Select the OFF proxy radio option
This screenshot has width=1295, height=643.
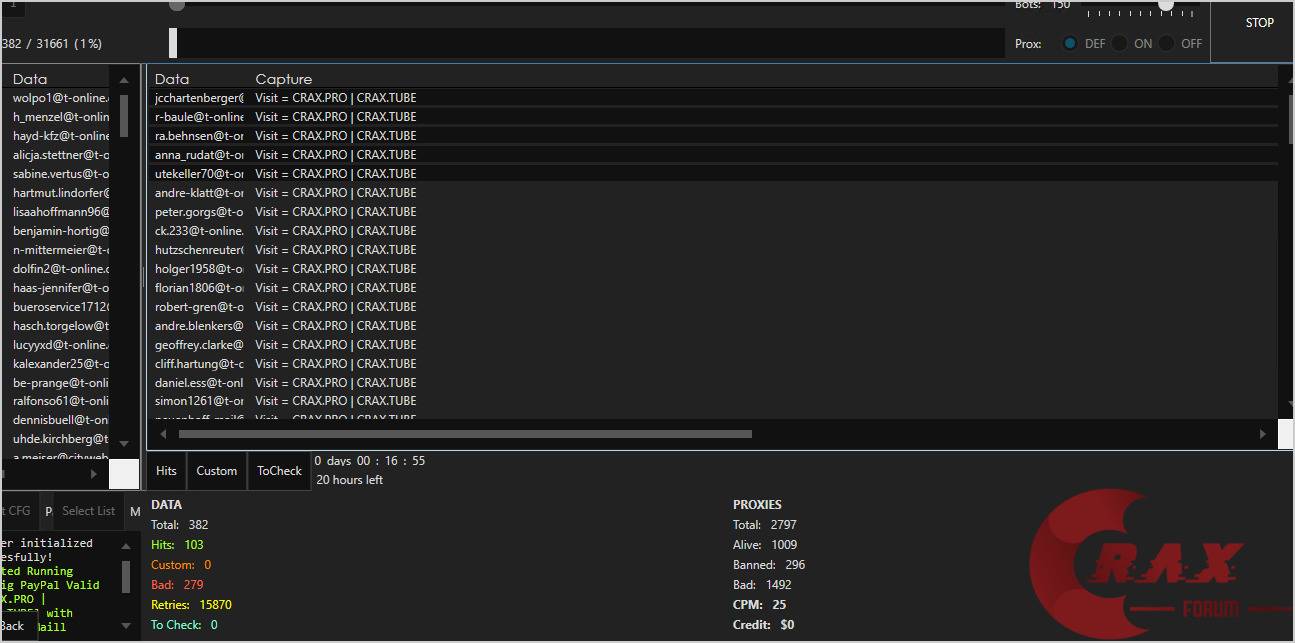pyautogui.click(x=1167, y=44)
